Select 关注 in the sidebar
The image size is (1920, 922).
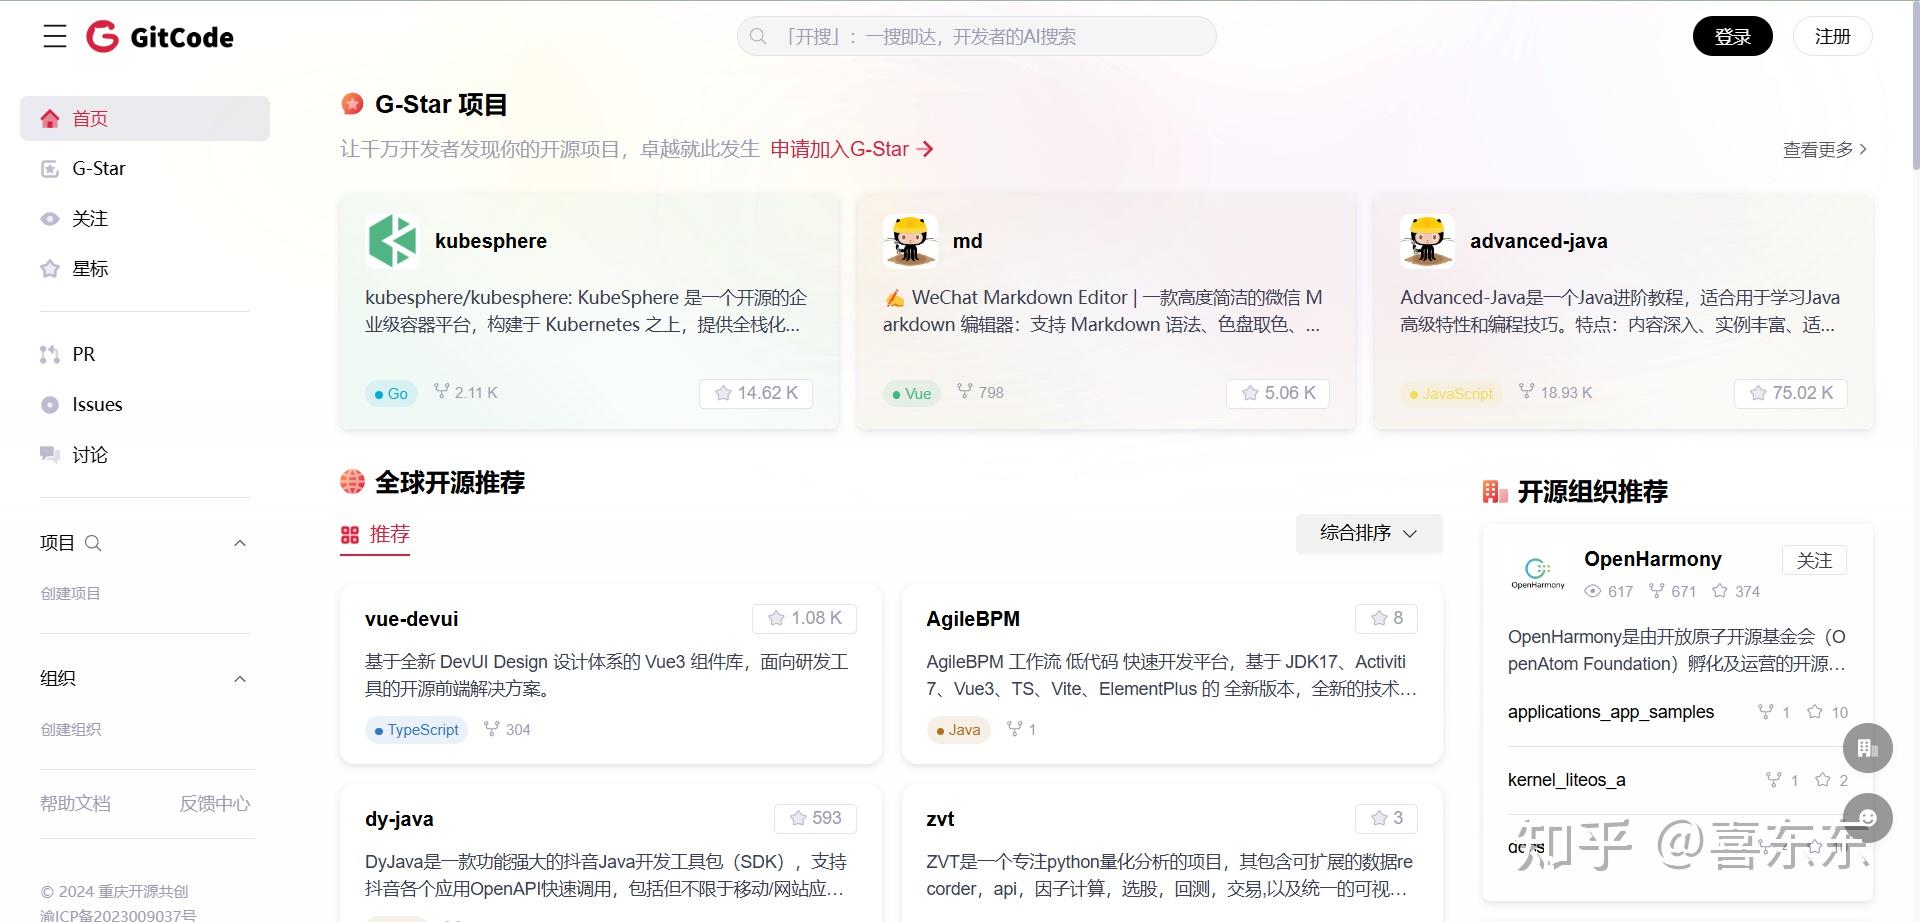(x=145, y=219)
